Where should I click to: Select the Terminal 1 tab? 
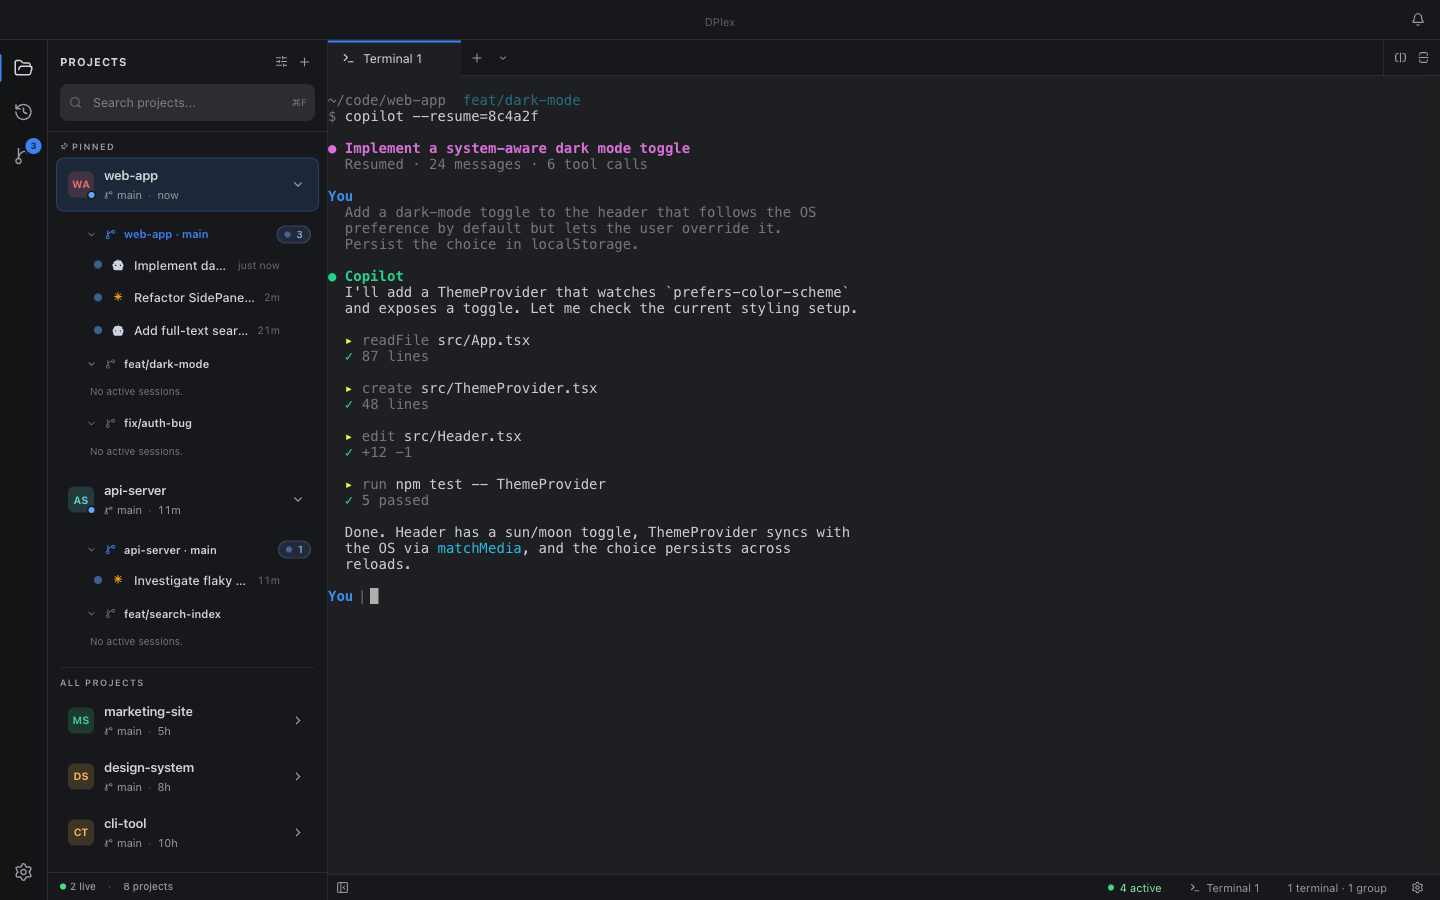coord(394,59)
